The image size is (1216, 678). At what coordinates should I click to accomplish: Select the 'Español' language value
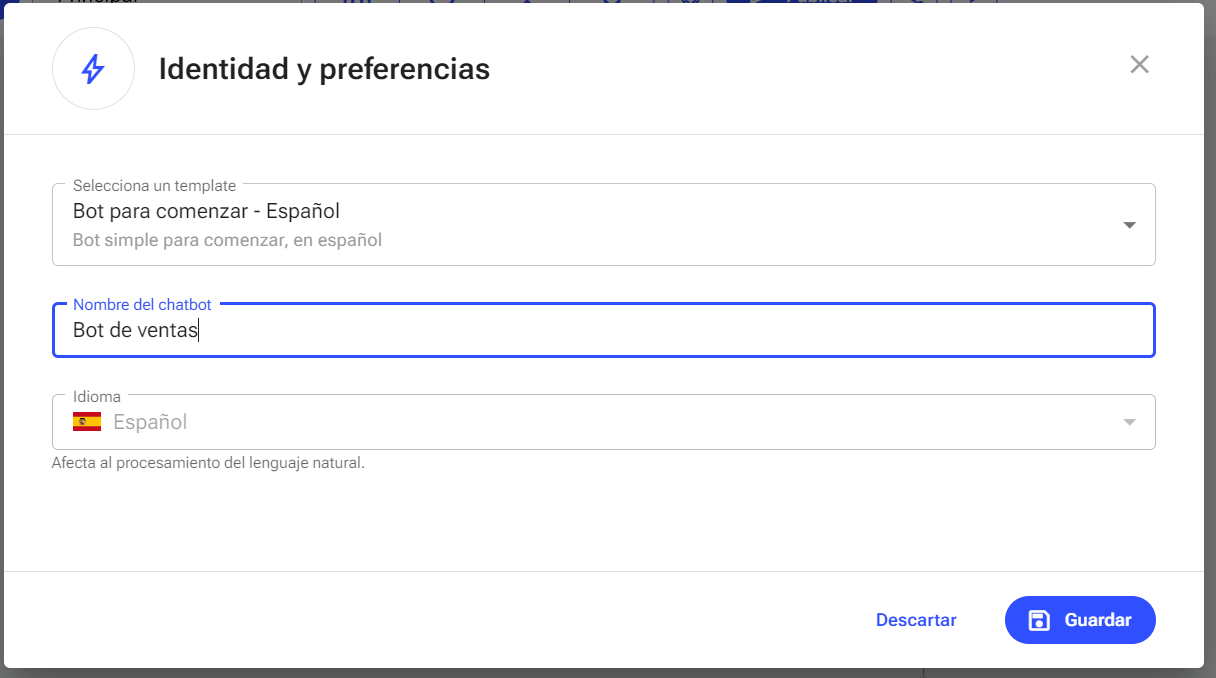tap(150, 422)
